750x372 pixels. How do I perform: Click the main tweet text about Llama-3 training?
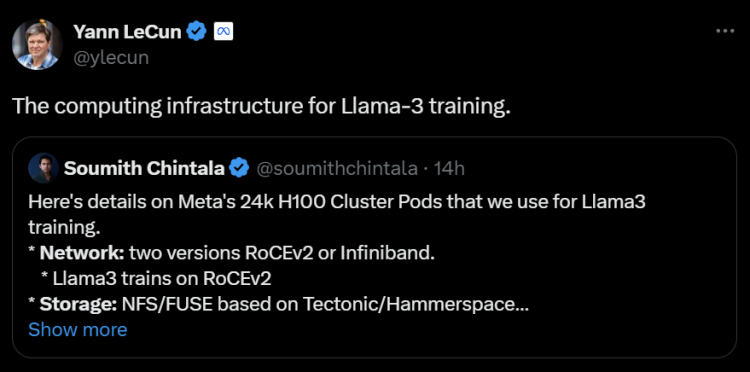(261, 106)
